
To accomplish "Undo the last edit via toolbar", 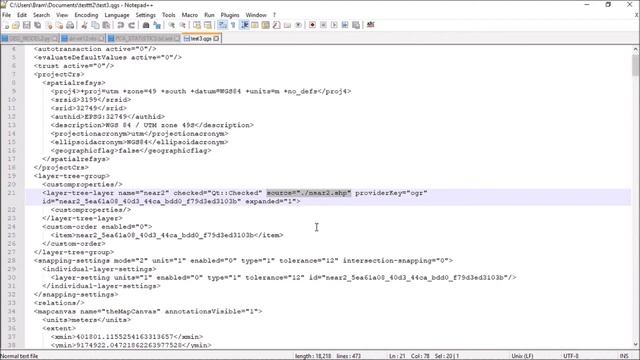I will (120, 25).
